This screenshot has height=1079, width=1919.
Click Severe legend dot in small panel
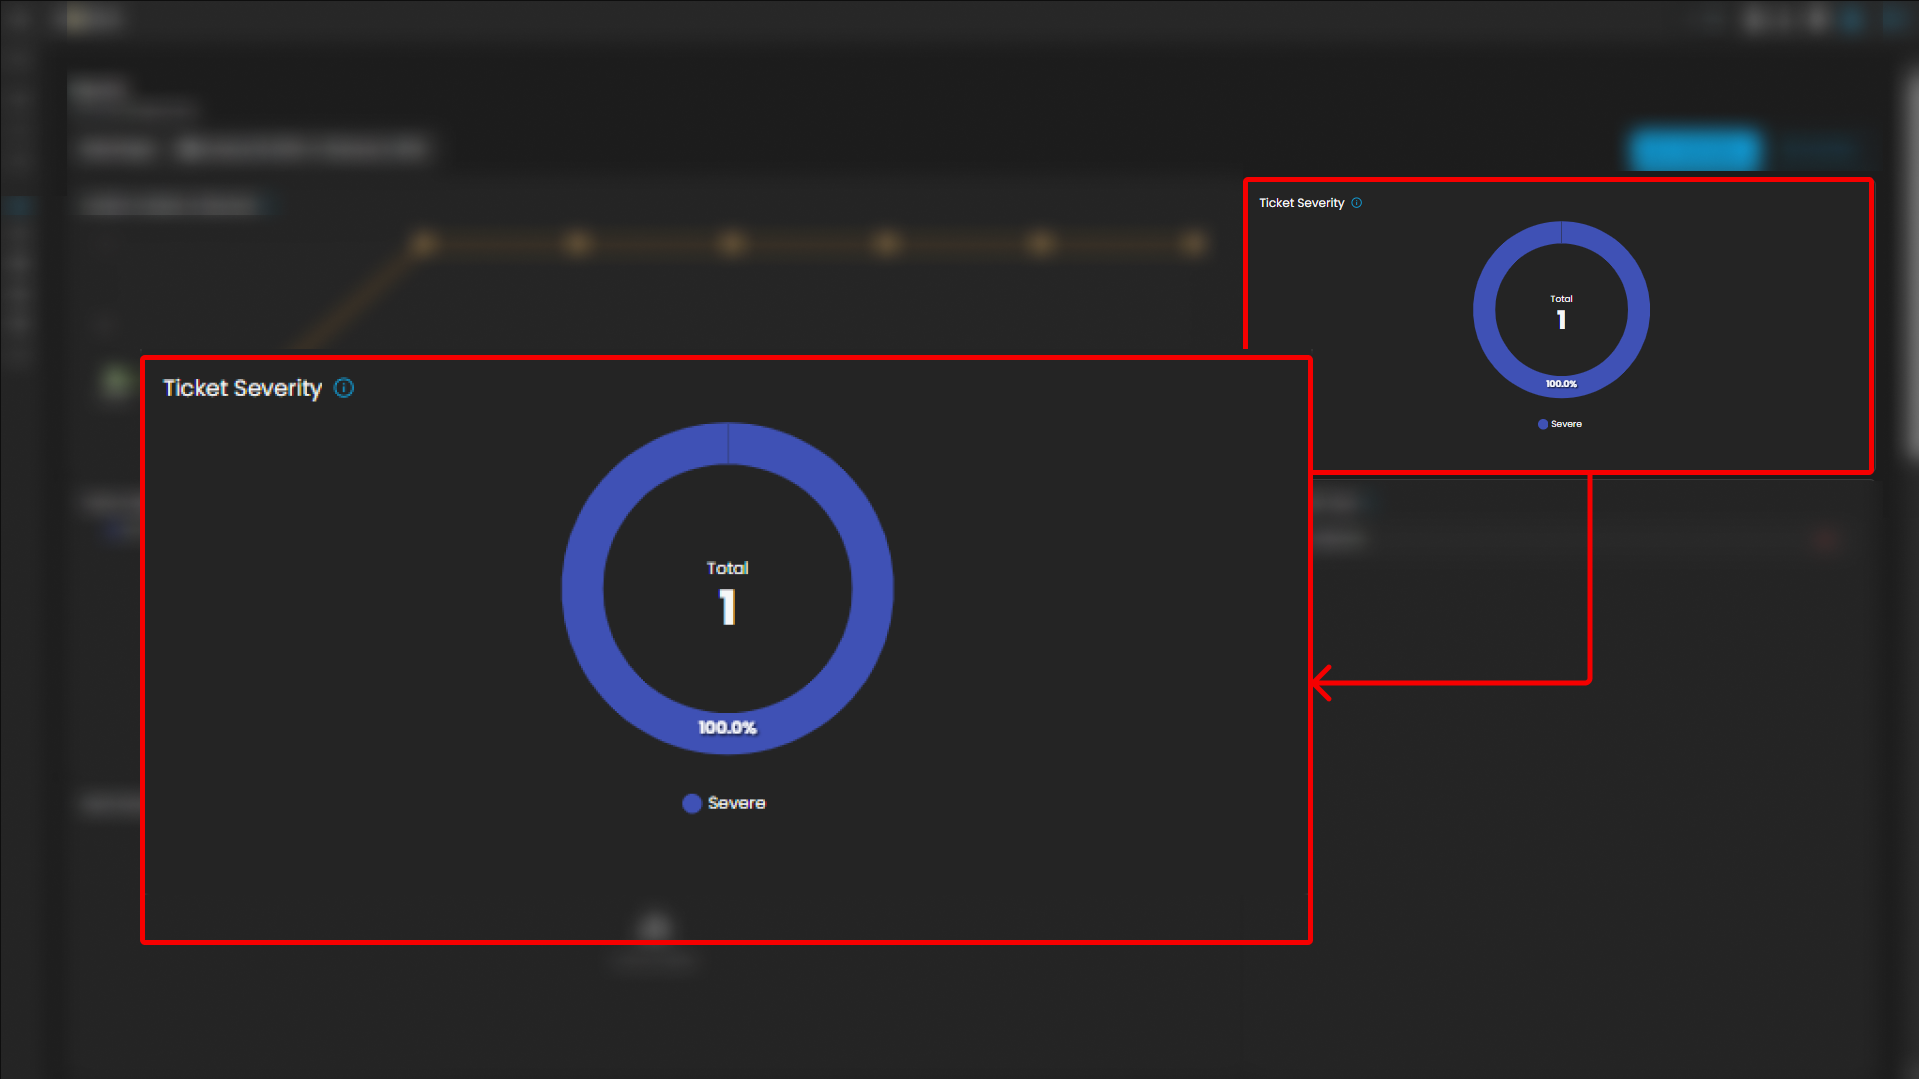[1542, 424]
